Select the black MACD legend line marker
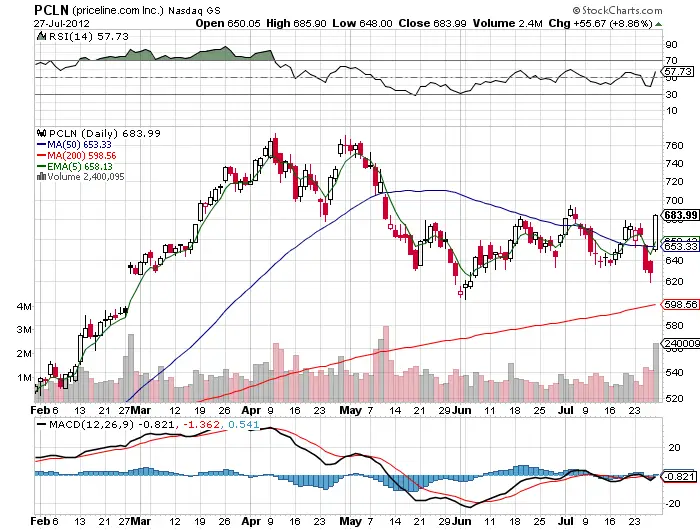This screenshot has height=530, width=700. tap(42, 424)
